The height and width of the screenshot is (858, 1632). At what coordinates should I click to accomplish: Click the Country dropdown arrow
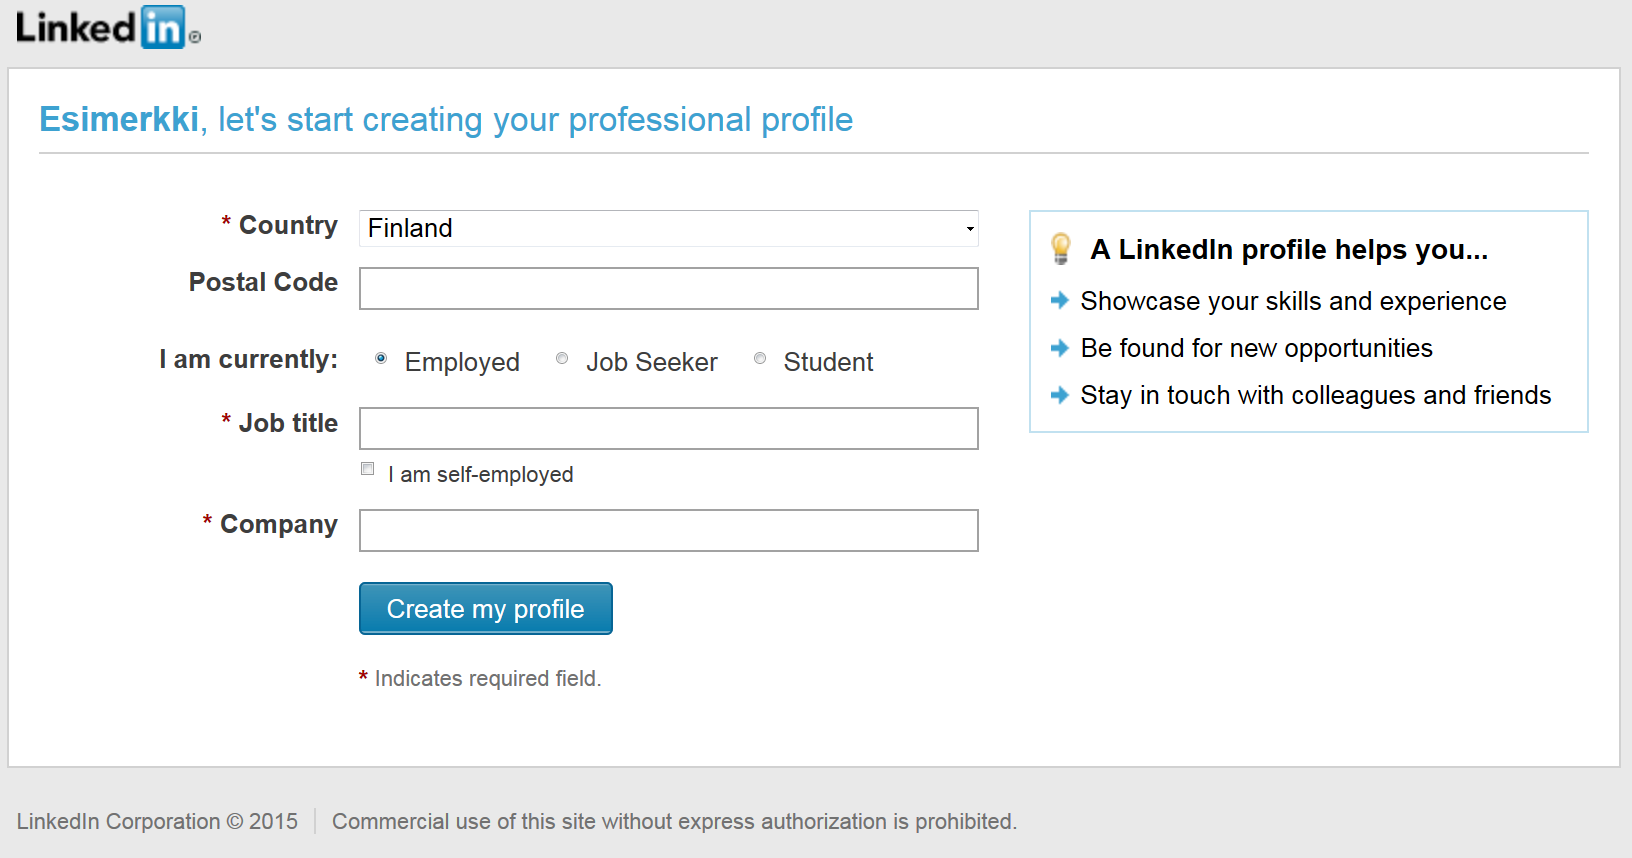point(970,229)
